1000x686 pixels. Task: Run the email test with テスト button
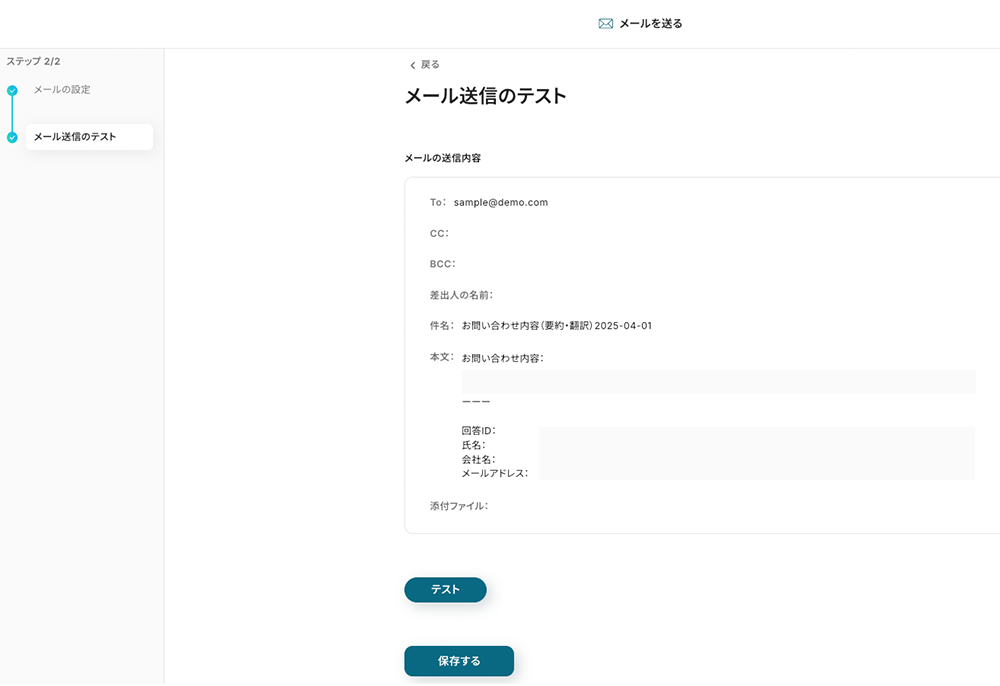[x=445, y=590]
